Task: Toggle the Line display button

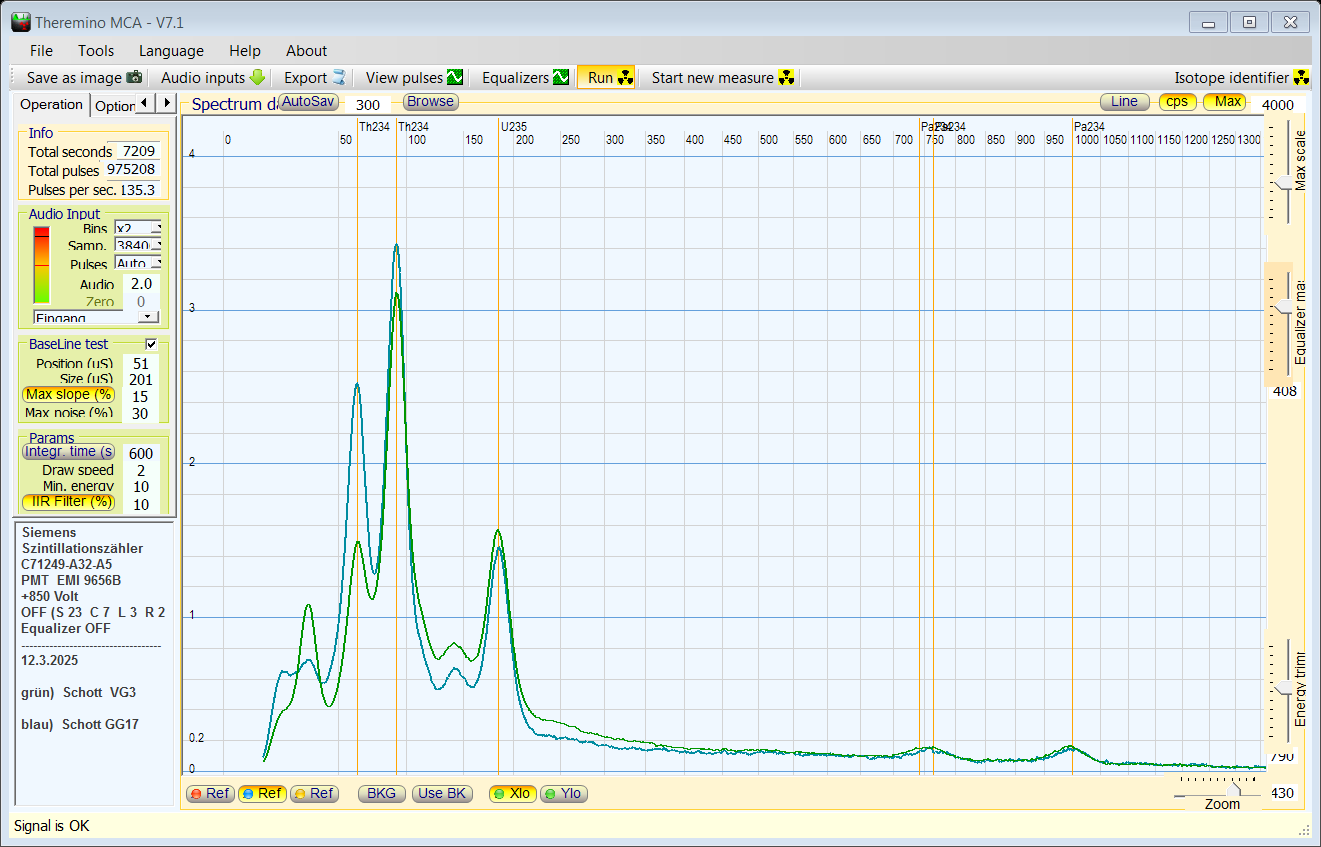Action: pyautogui.click(x=1124, y=102)
